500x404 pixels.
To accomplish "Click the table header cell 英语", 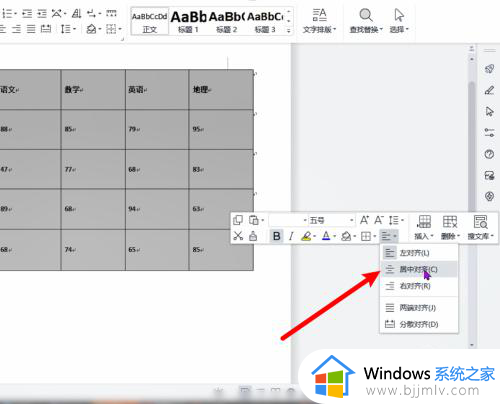I will click(x=157, y=89).
